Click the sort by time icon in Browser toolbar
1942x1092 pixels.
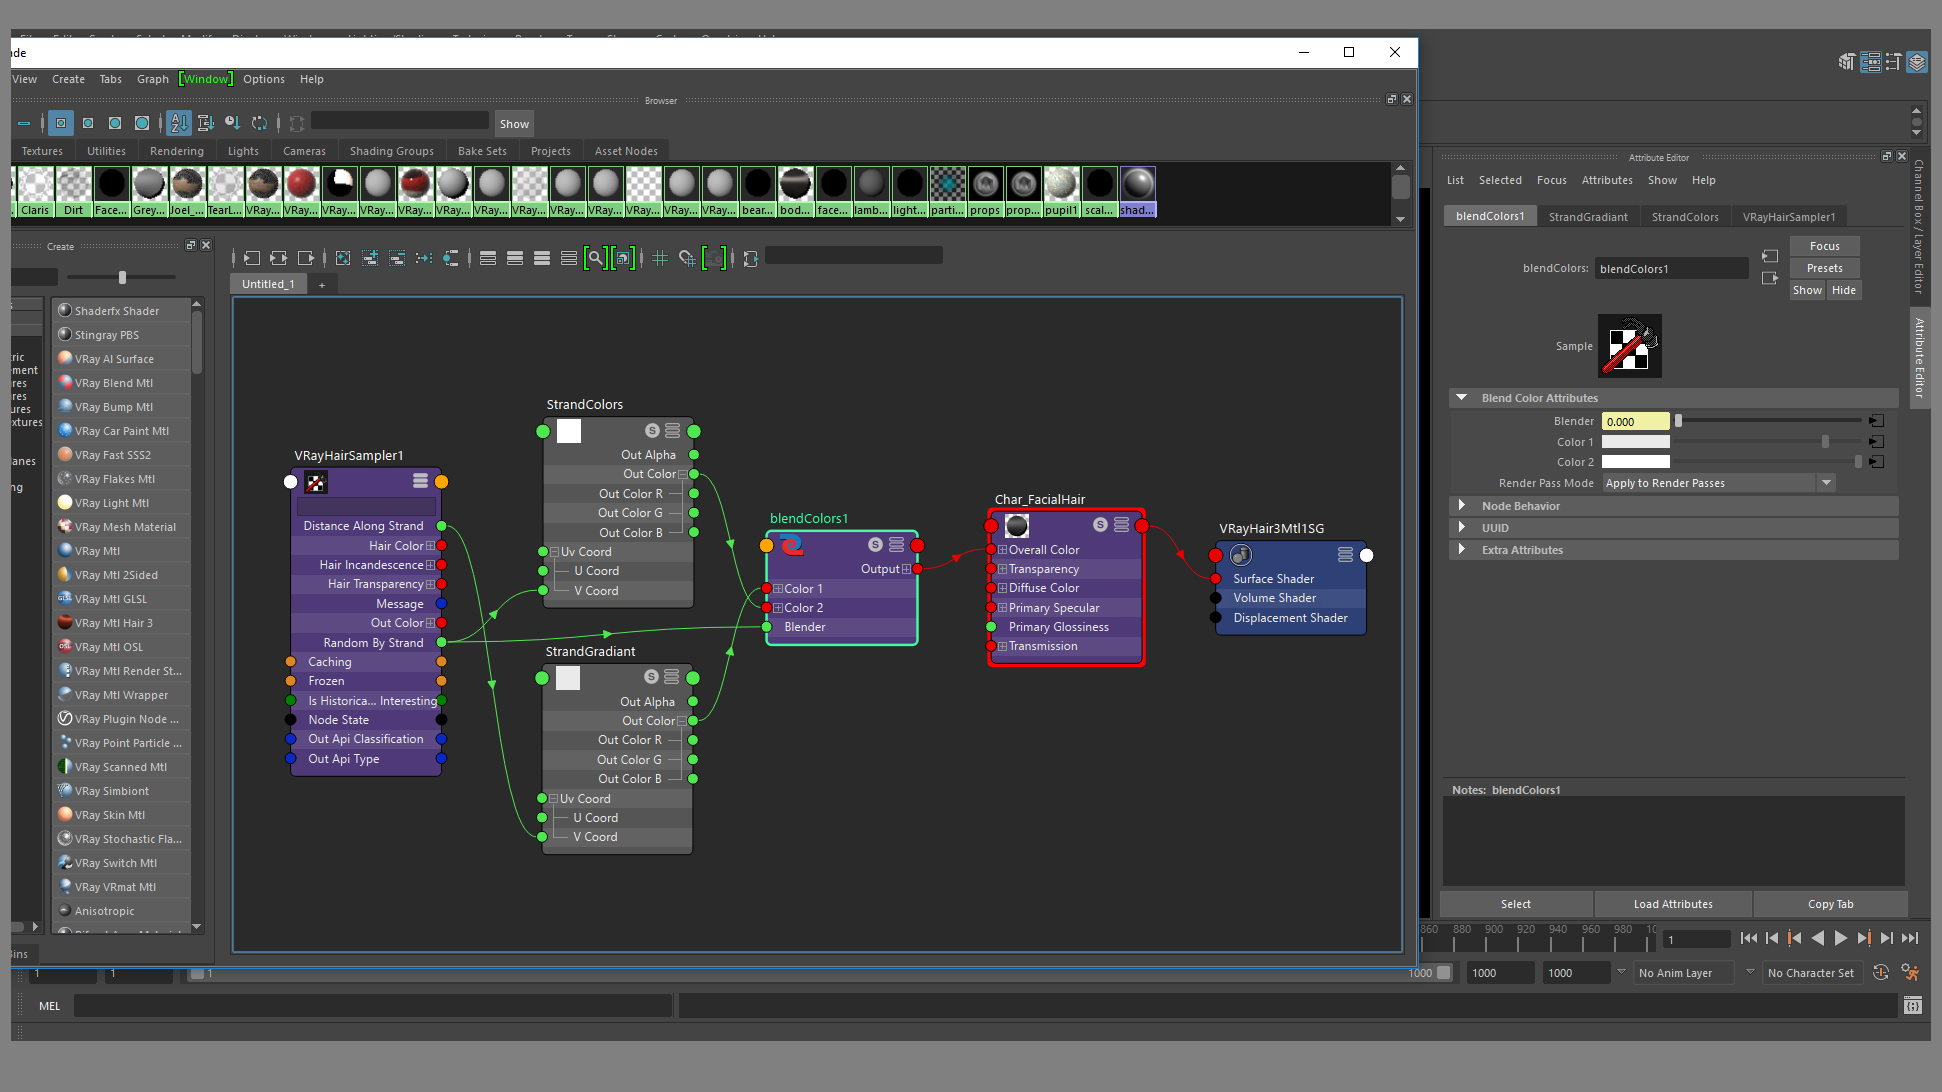point(232,123)
